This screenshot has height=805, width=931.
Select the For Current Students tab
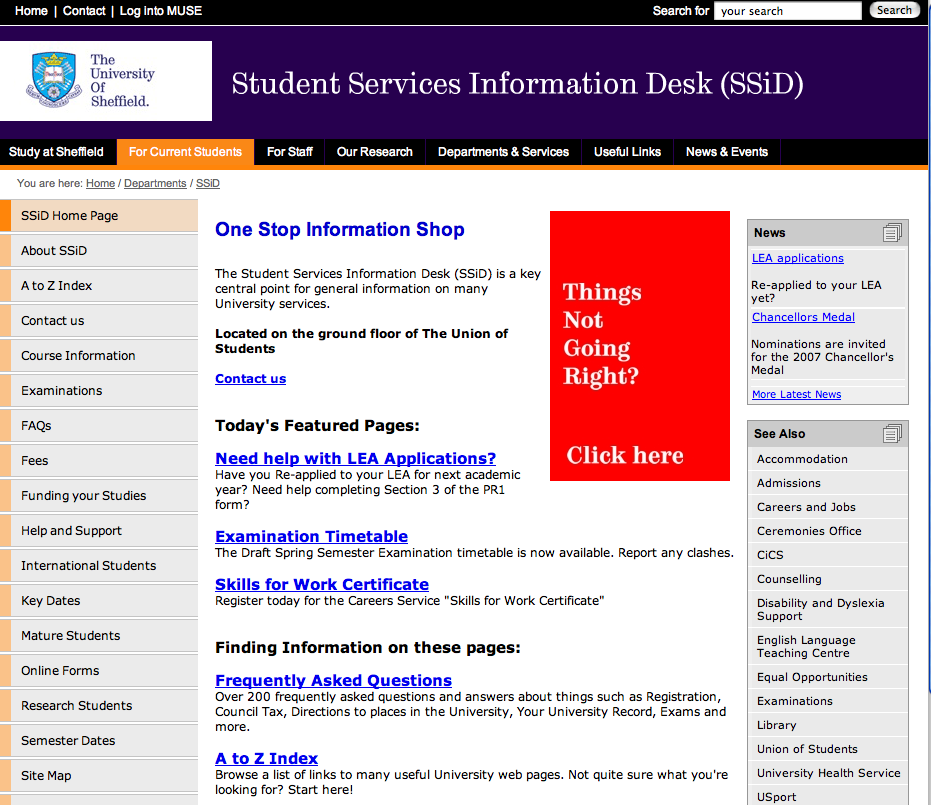pos(185,152)
